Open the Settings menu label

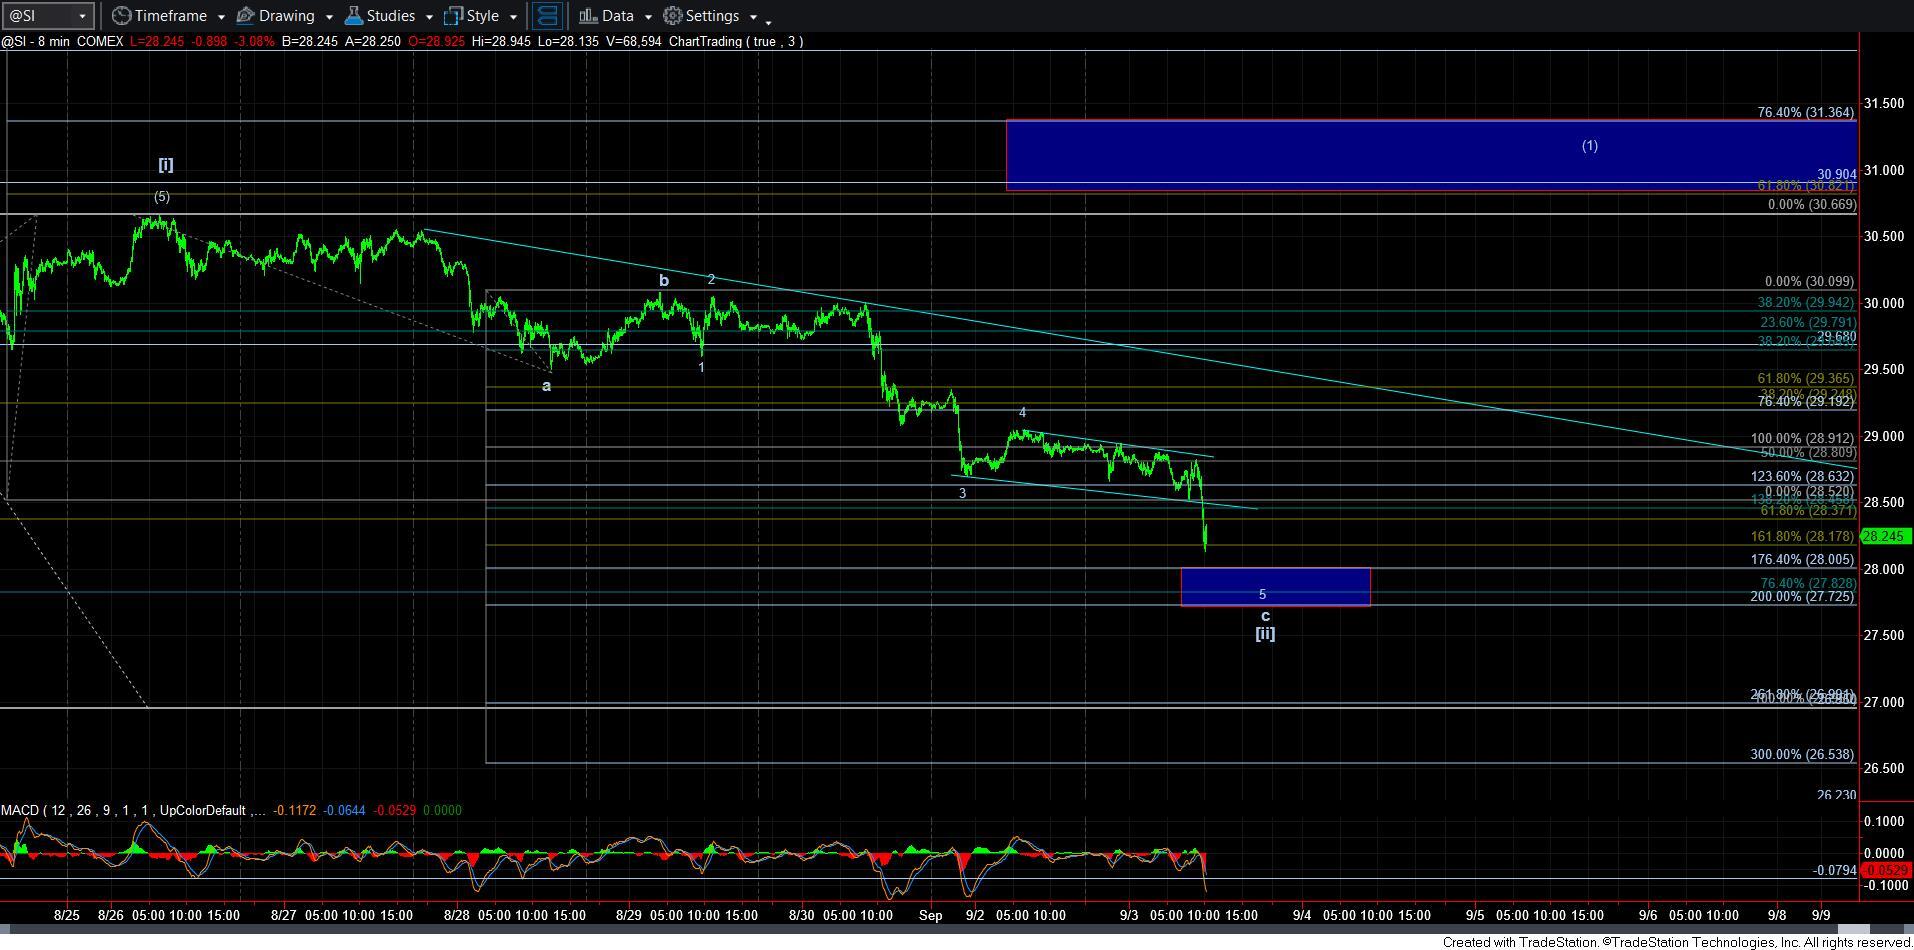[712, 16]
